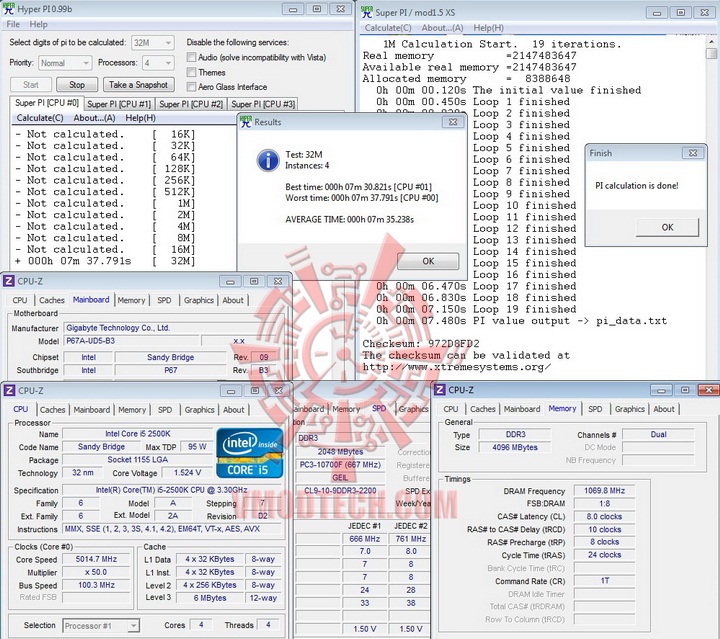Viewport: 720px width, 639px height.
Task: Click OK in the Results dialog
Action: 428,261
